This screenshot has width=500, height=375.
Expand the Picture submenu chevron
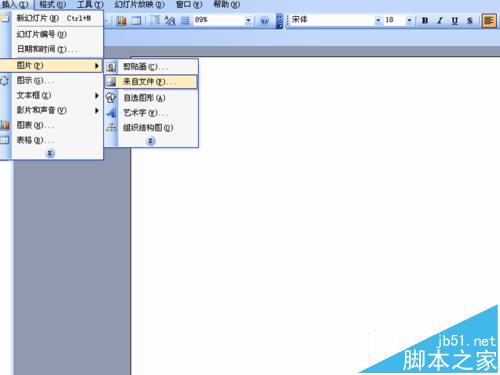click(x=151, y=141)
